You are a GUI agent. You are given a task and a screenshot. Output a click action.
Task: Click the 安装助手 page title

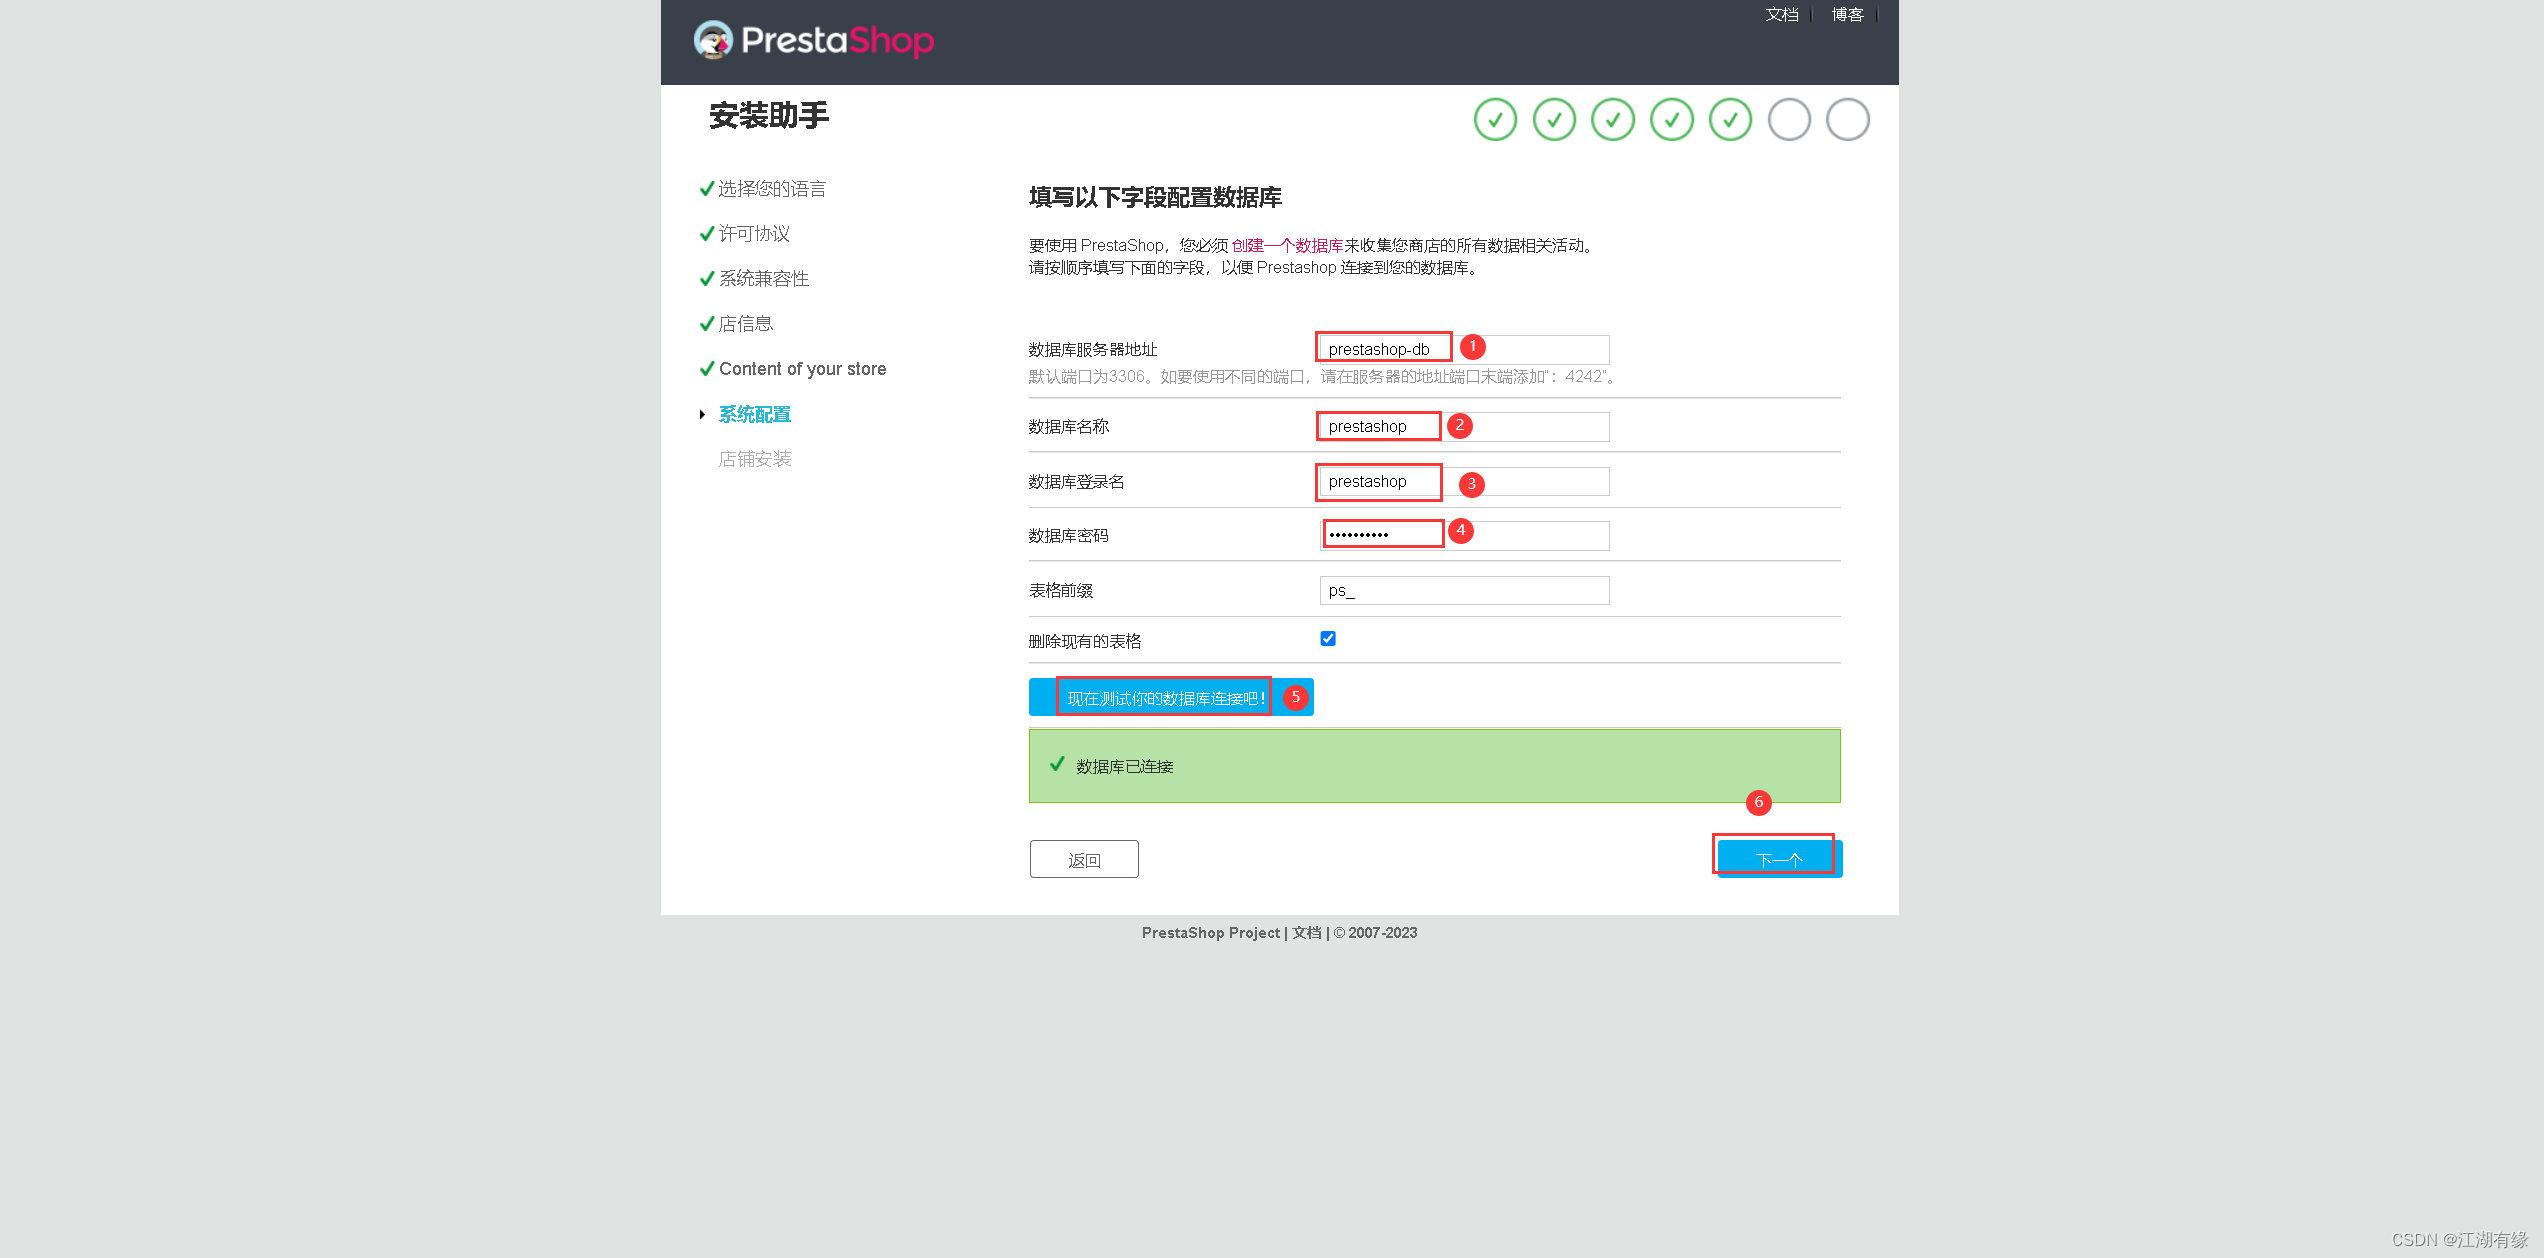[x=769, y=116]
